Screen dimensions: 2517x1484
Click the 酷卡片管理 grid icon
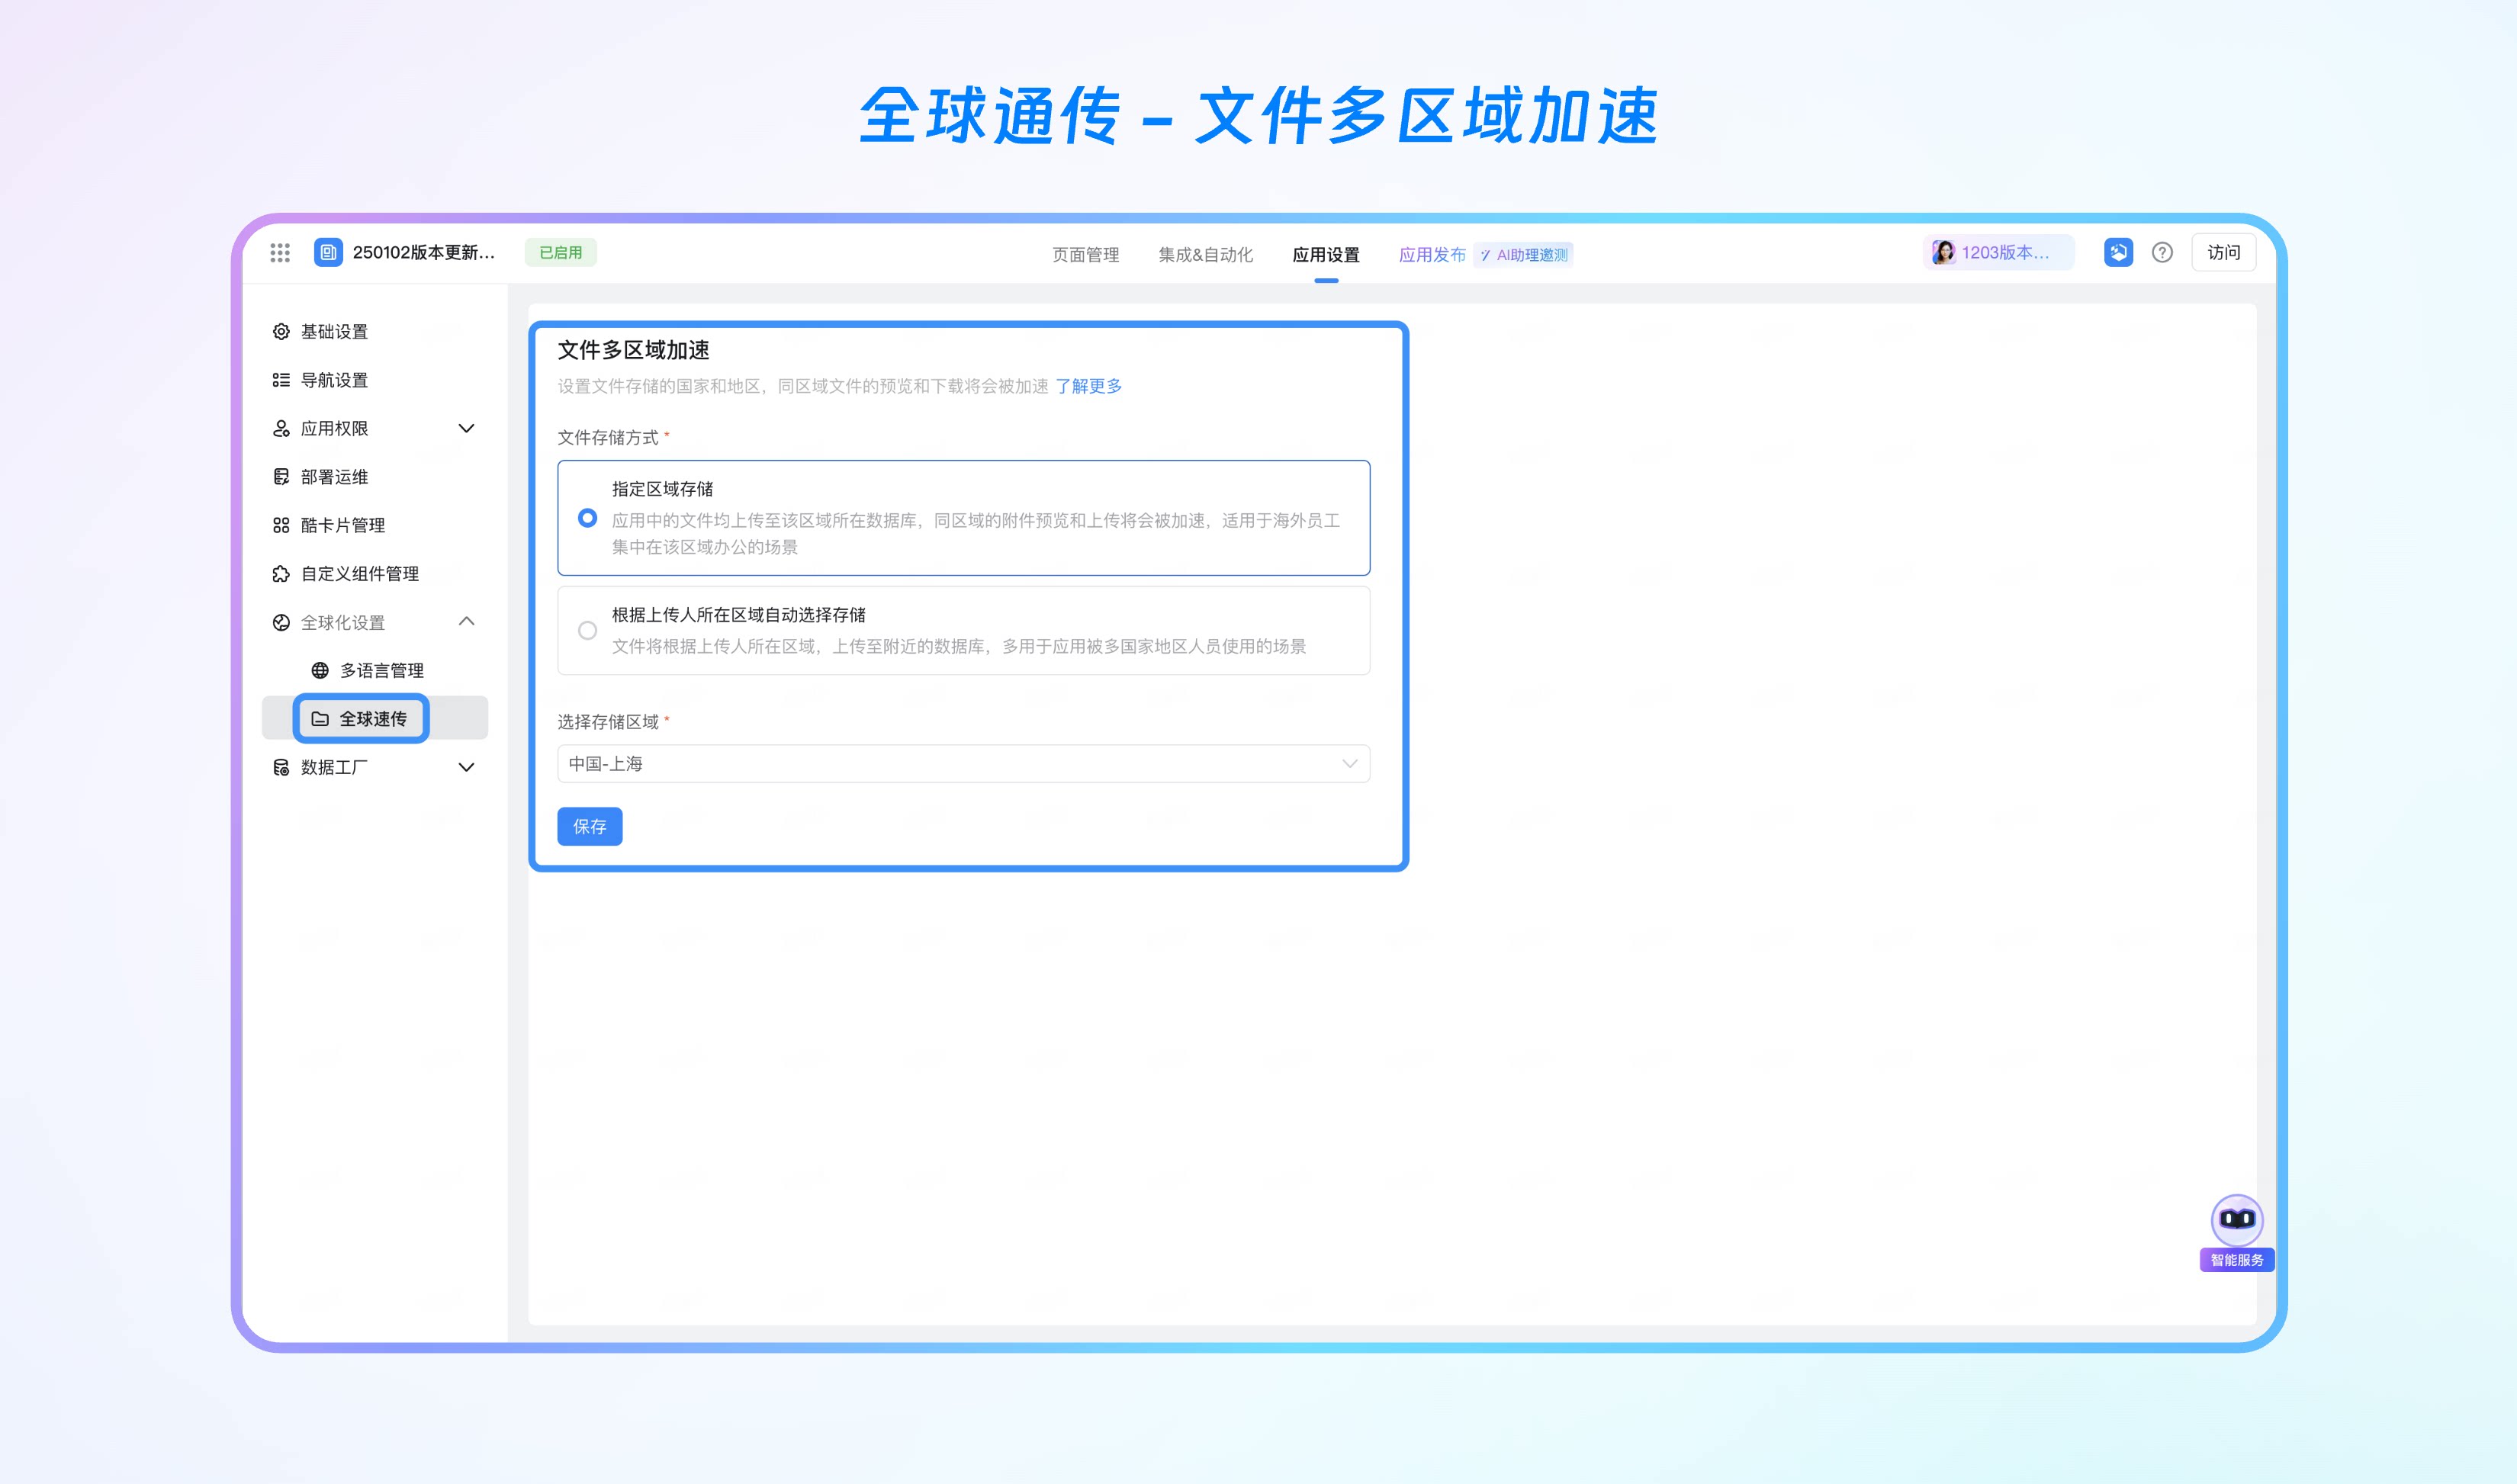(x=281, y=526)
